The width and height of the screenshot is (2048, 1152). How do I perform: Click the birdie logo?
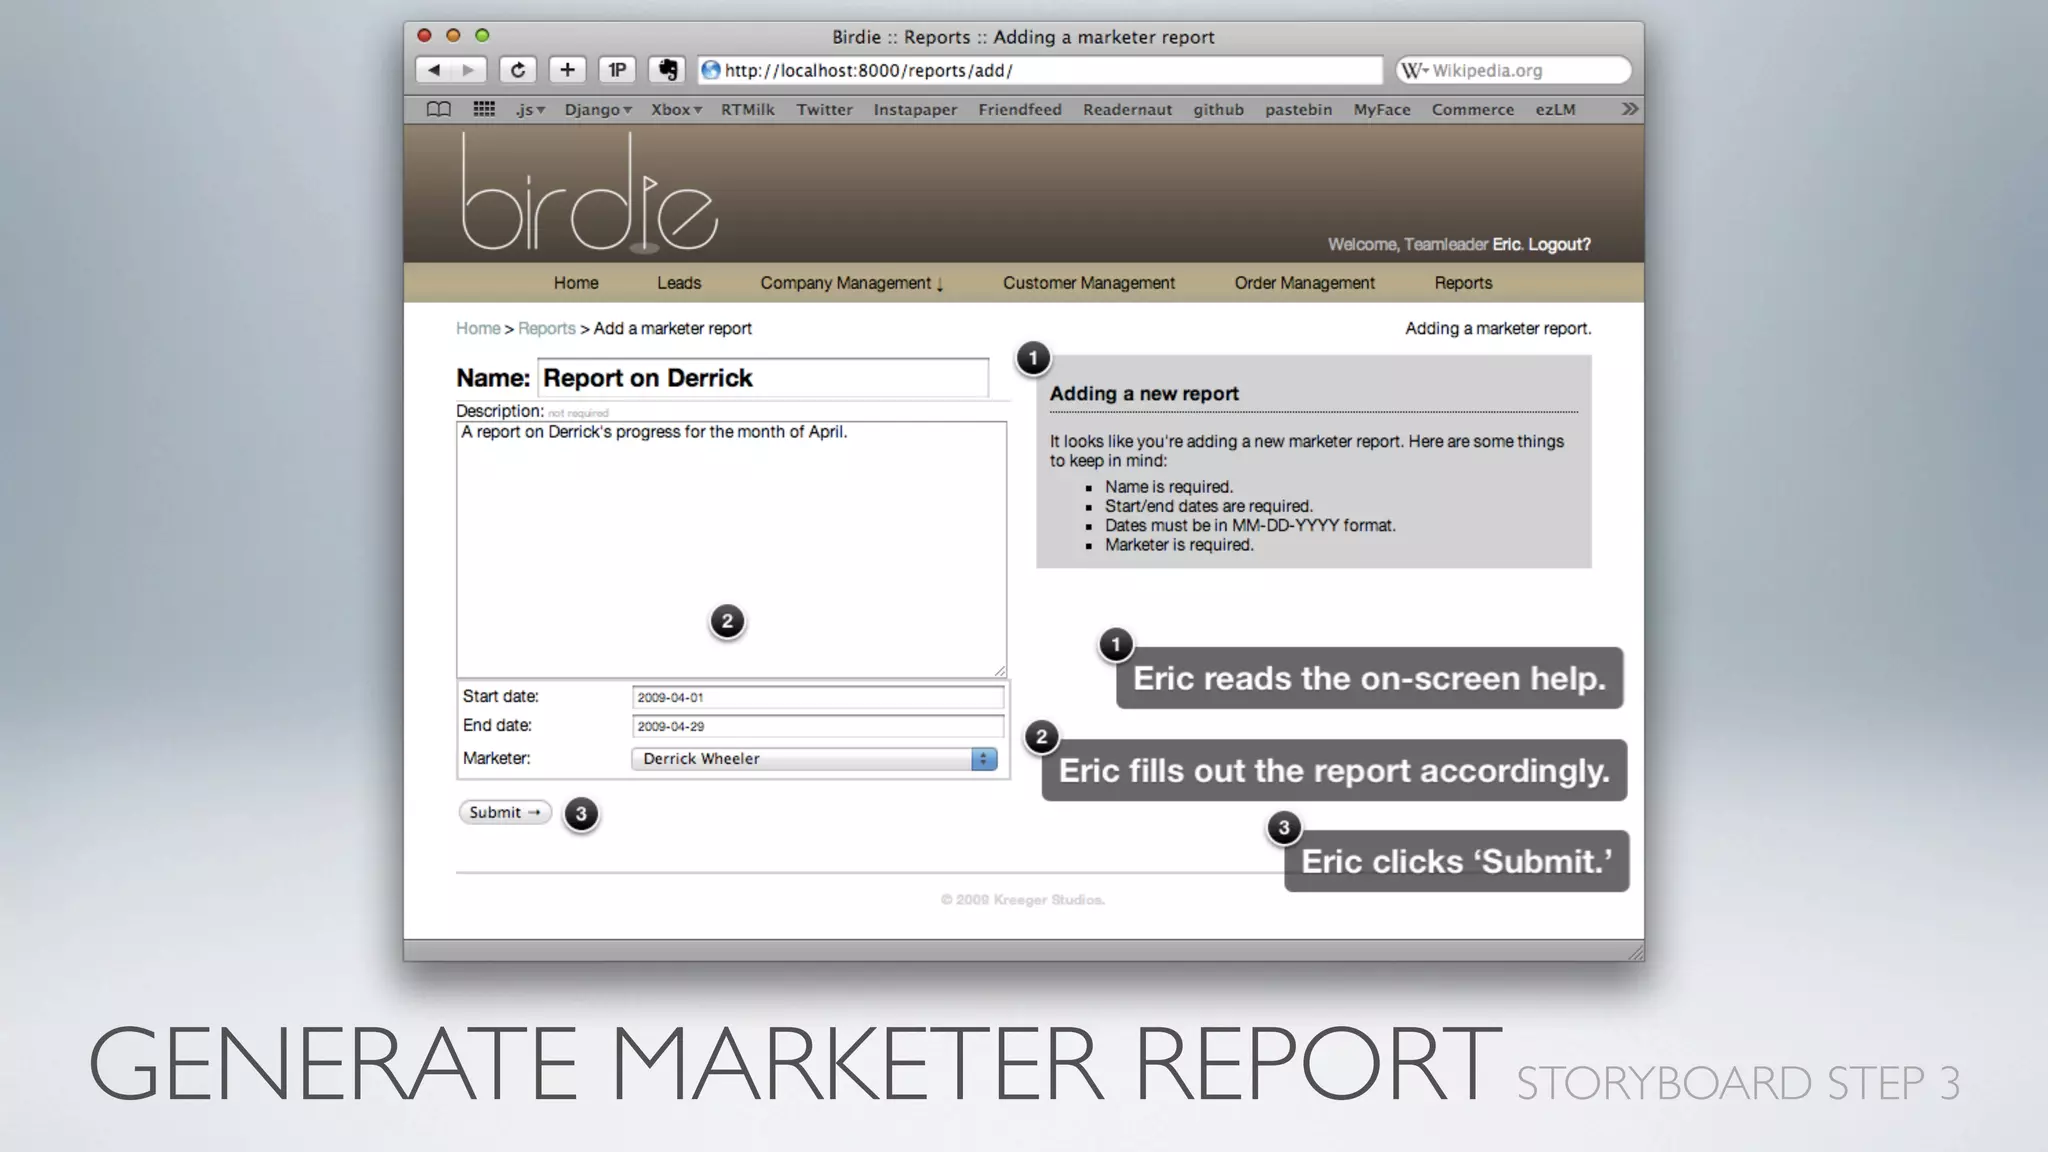pos(589,192)
